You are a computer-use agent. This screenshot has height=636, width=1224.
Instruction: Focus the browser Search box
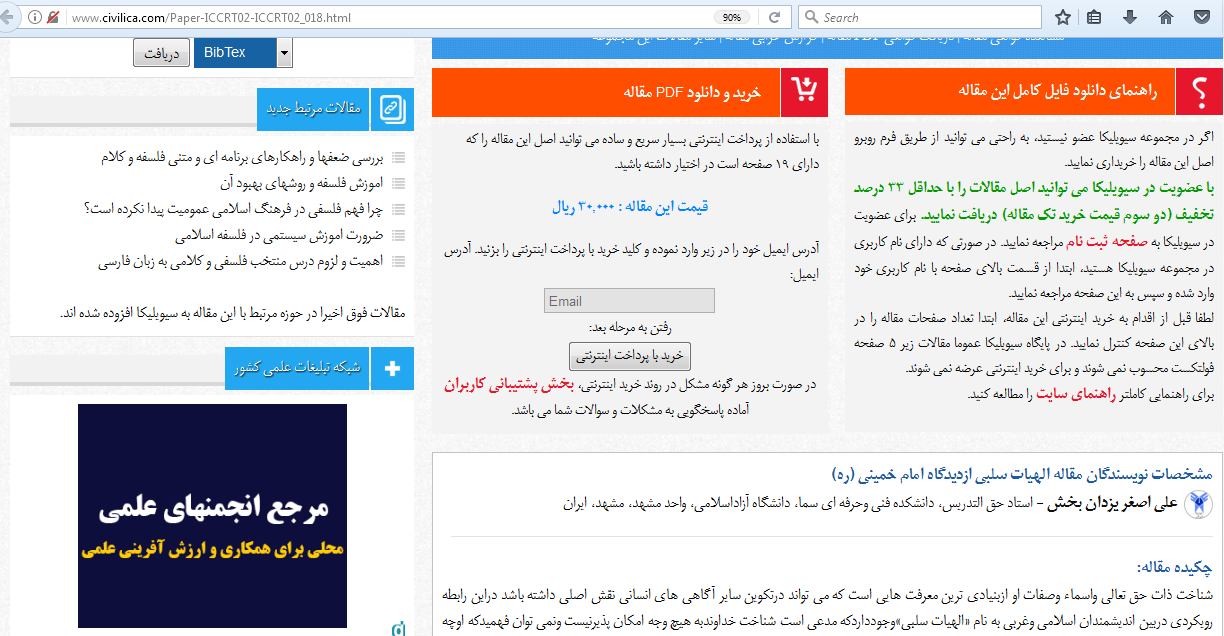pyautogui.click(x=920, y=17)
